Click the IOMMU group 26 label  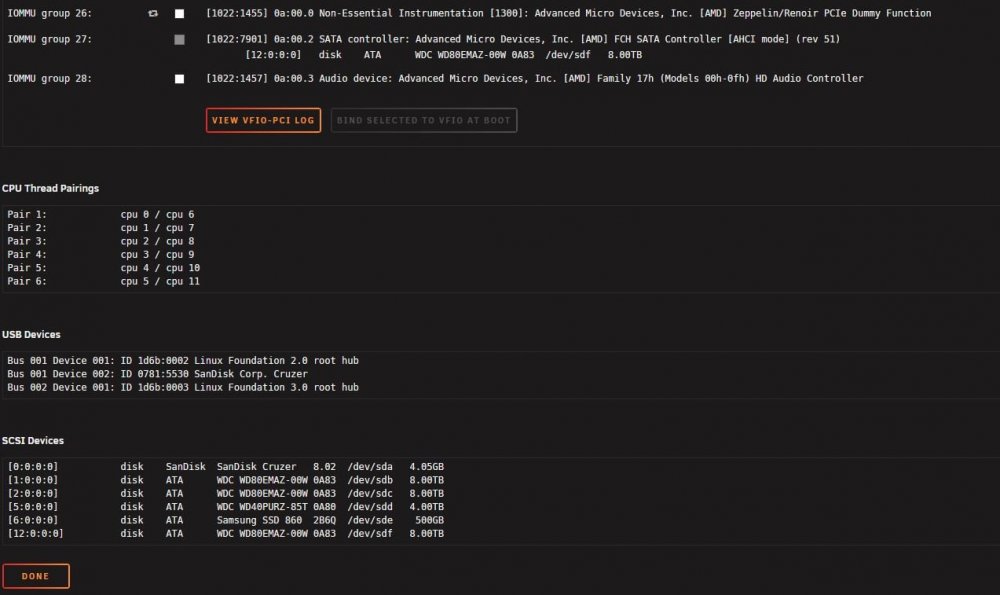coord(50,13)
